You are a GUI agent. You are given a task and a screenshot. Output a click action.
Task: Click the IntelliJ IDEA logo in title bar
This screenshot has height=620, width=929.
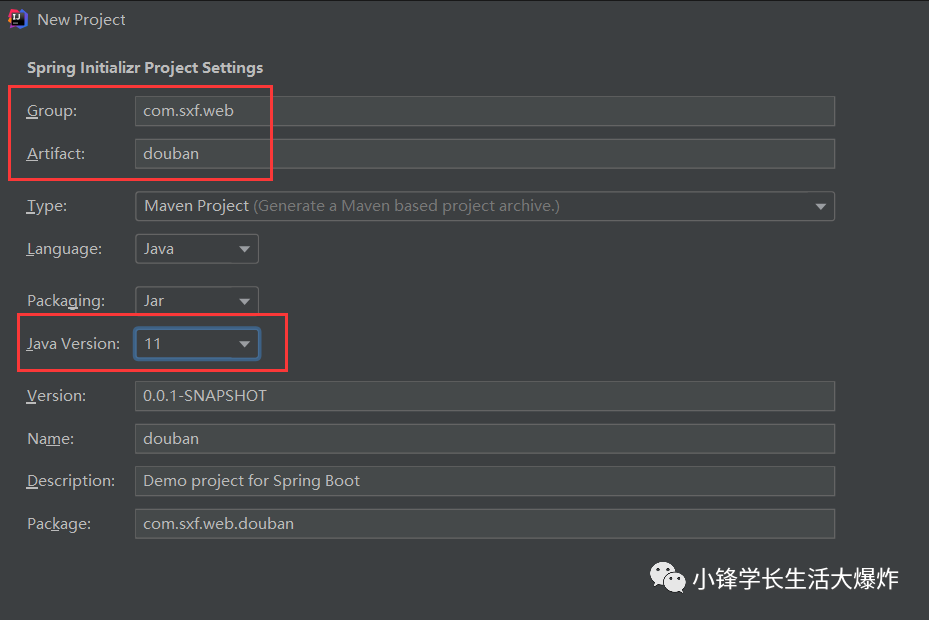[x=17, y=18]
